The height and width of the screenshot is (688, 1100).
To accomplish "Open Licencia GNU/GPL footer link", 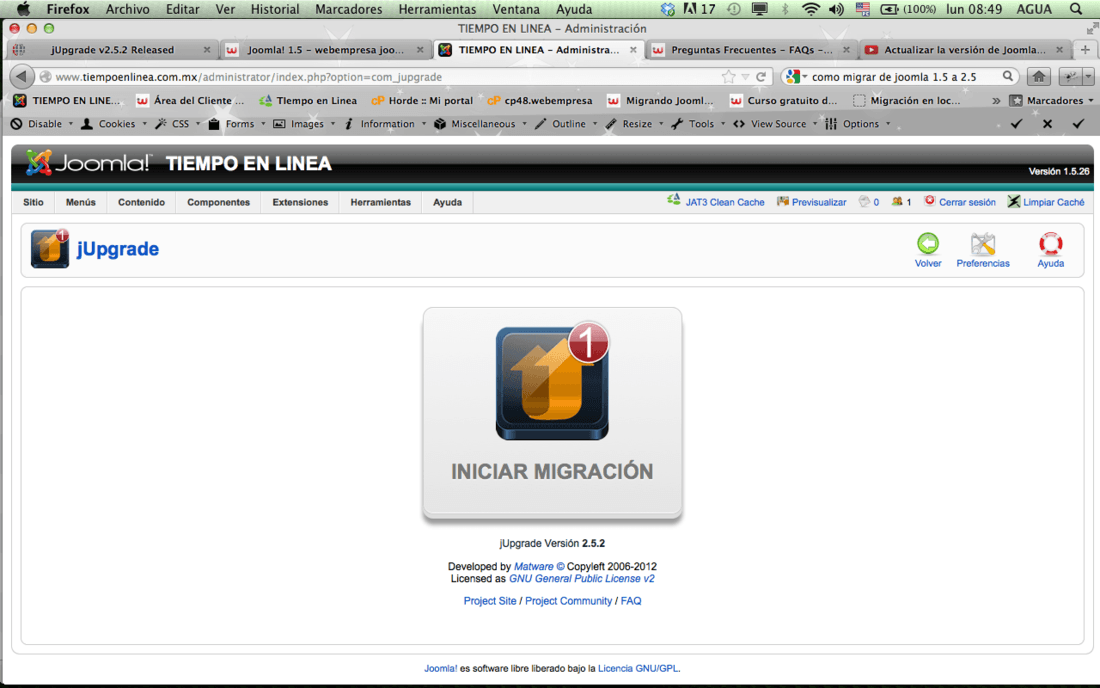I will 638,668.
